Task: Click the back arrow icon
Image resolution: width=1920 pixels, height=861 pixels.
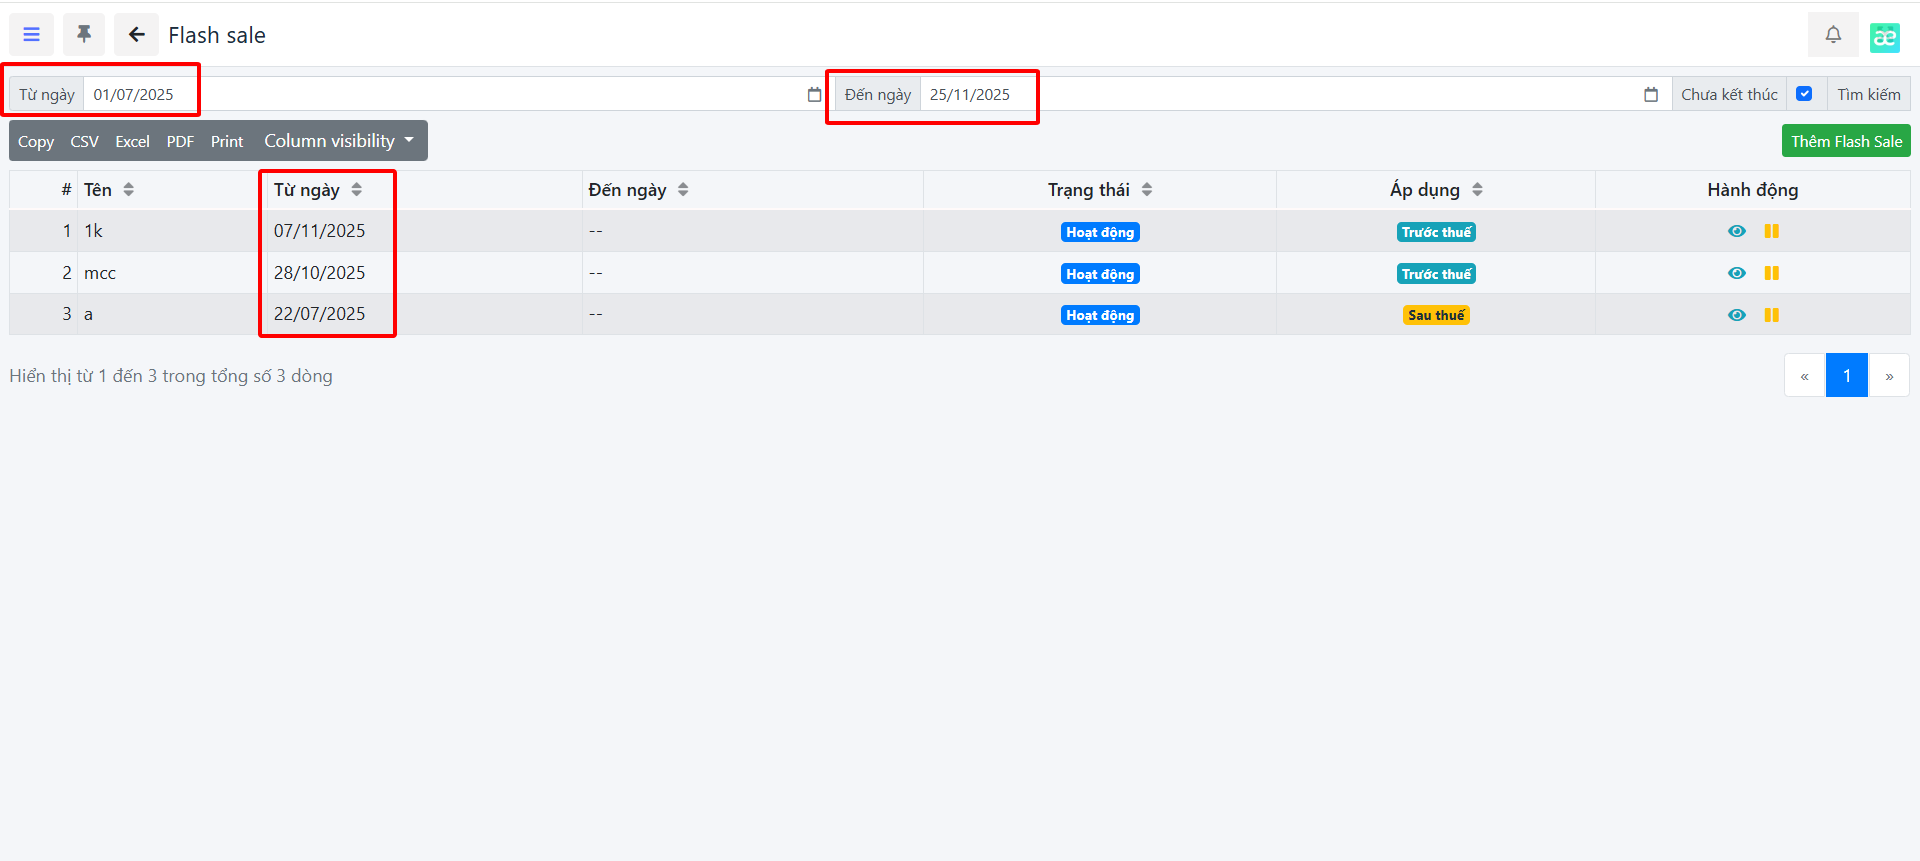Action: tap(137, 35)
